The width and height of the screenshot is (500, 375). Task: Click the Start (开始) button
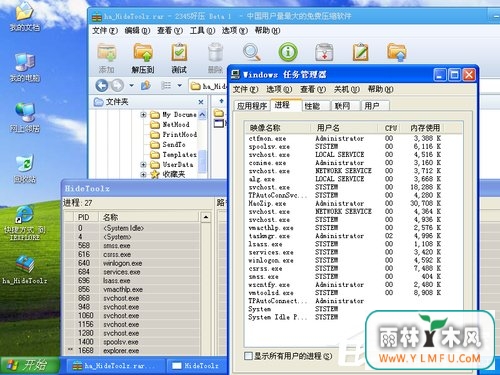tap(30, 365)
